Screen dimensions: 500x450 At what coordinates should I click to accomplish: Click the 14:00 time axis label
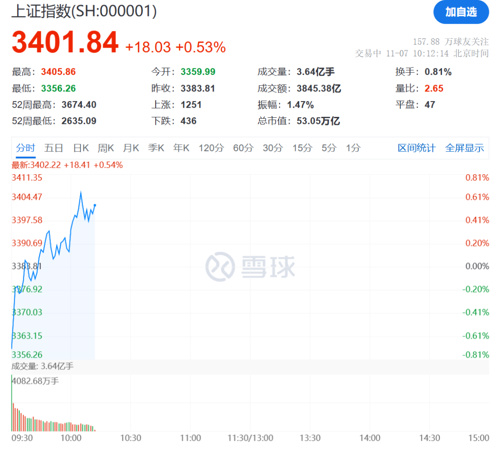[370, 438]
